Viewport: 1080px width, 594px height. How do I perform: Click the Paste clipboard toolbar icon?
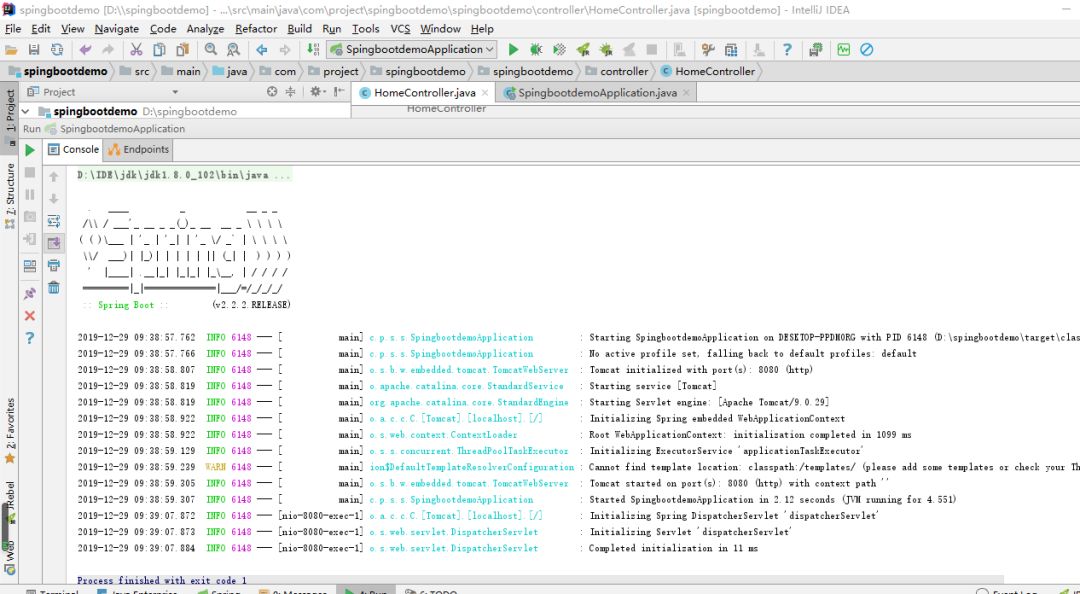click(182, 50)
